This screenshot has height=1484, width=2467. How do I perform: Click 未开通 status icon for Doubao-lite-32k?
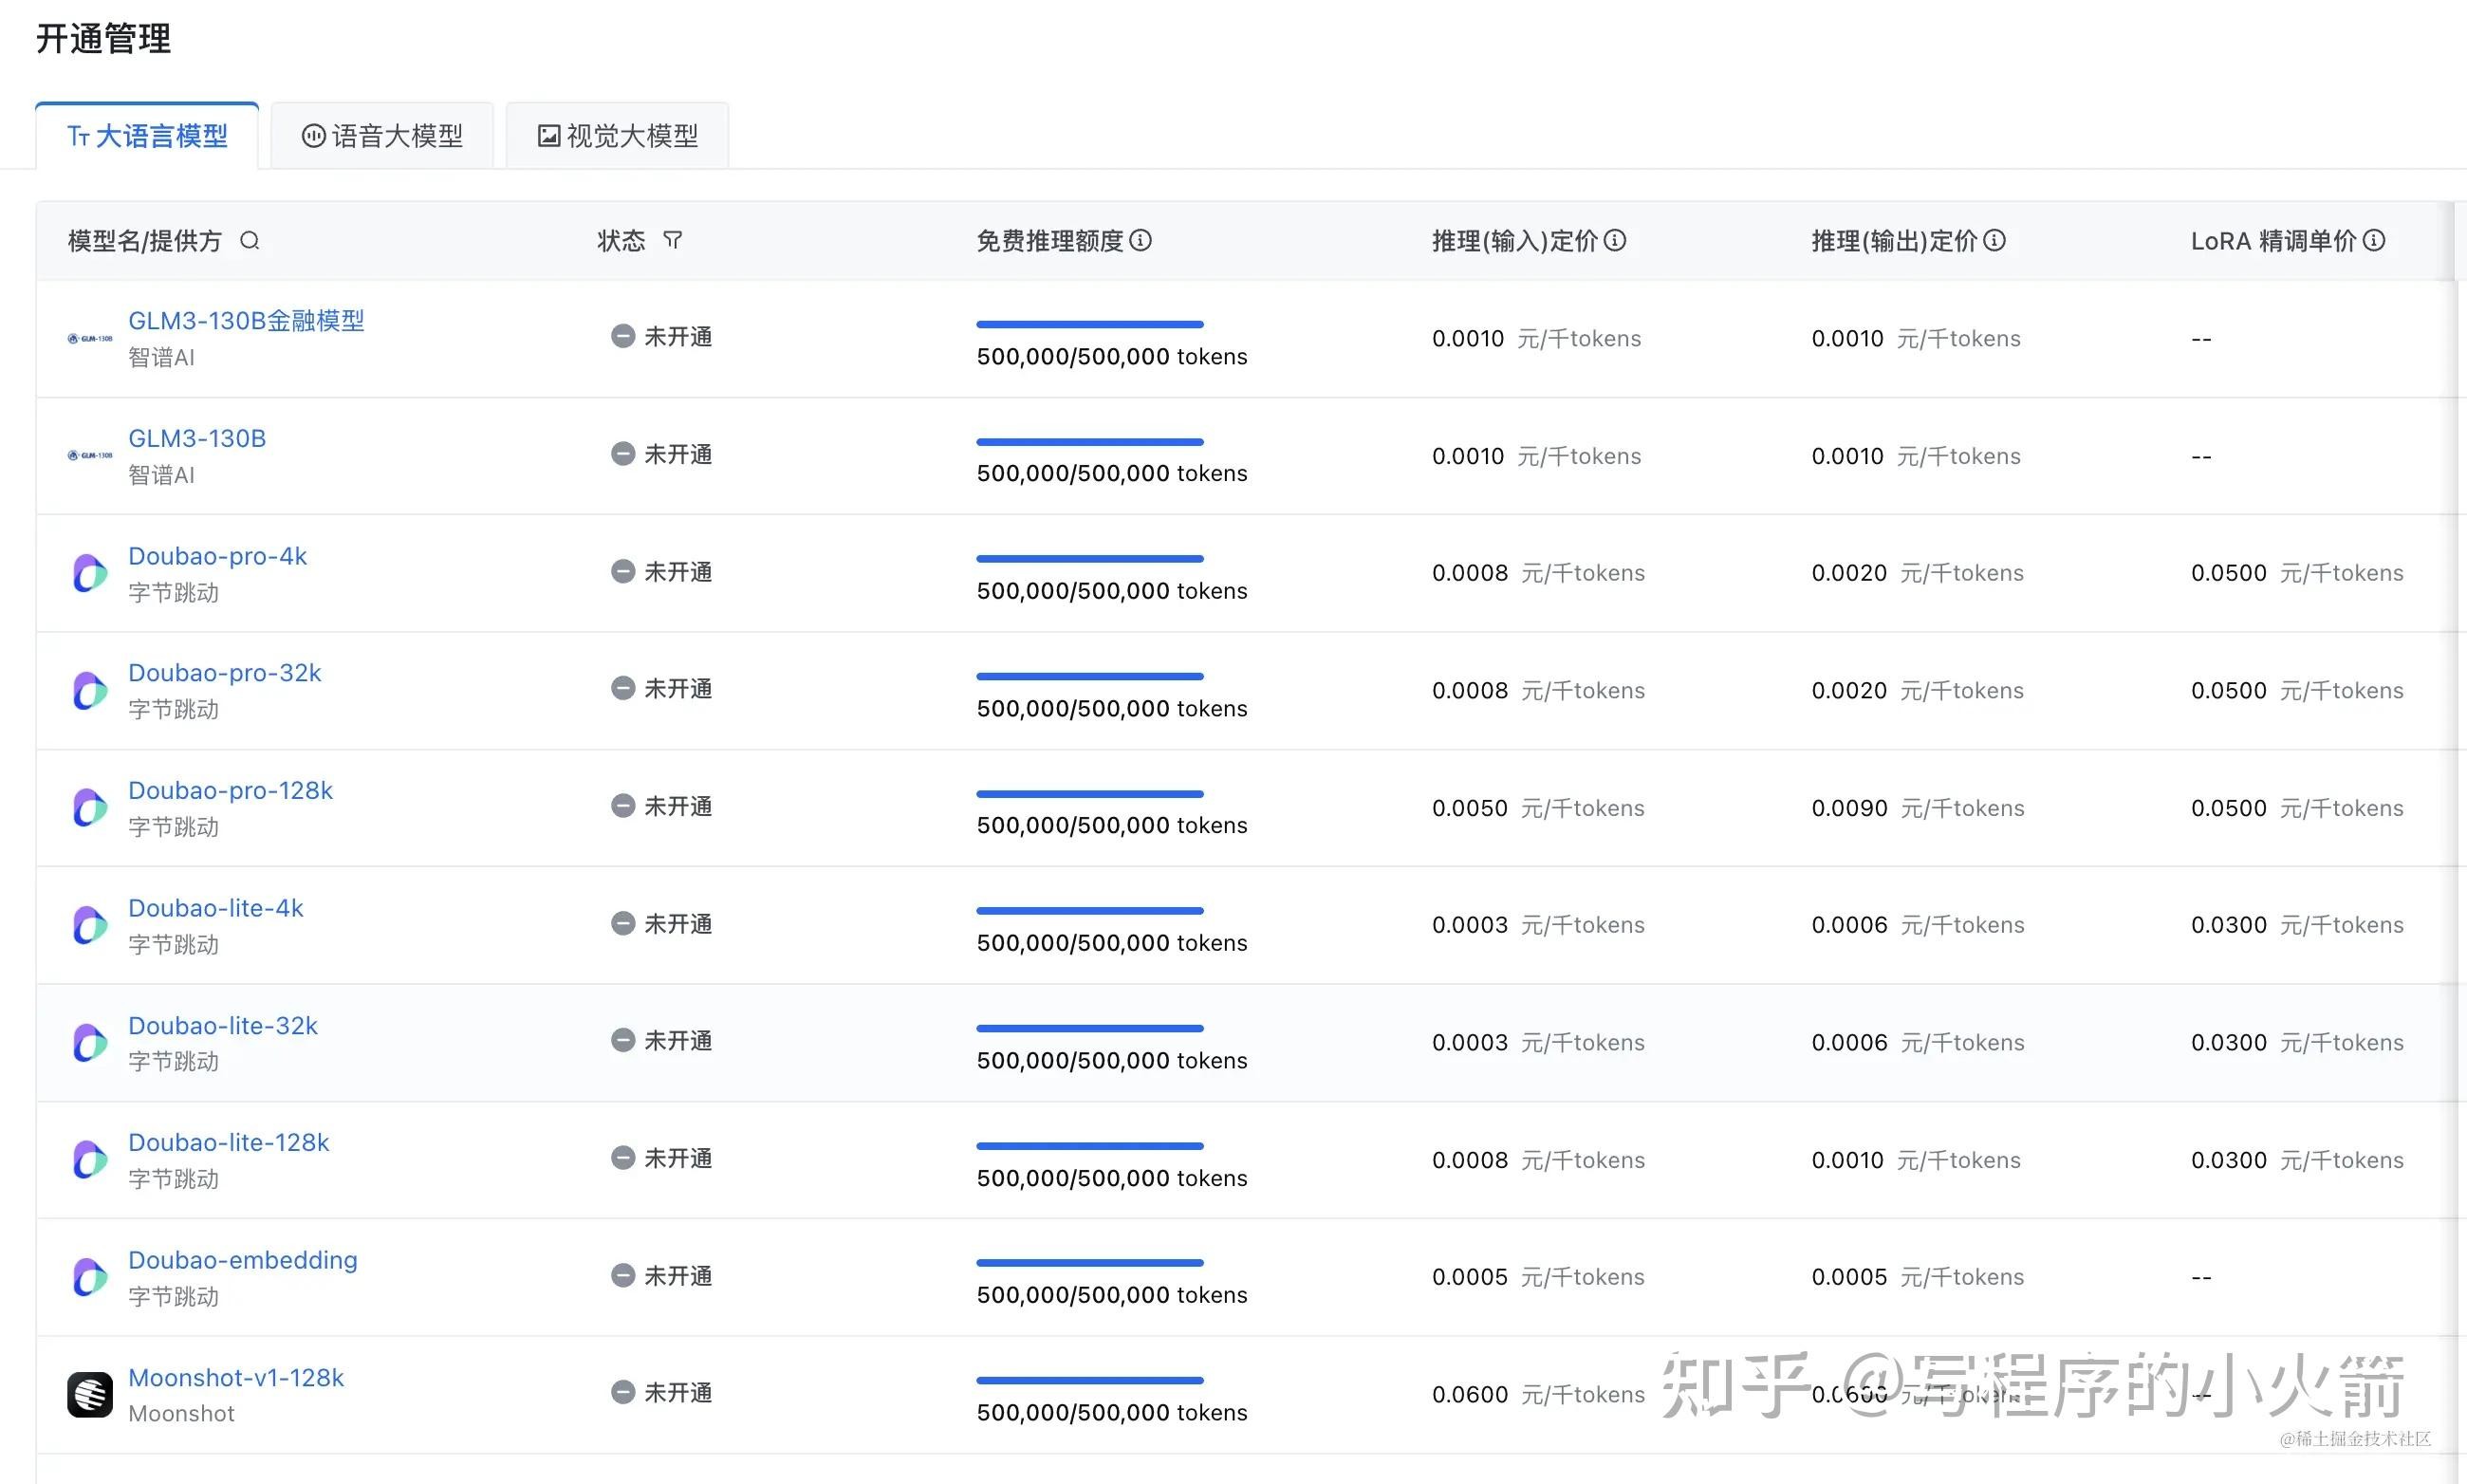(623, 1041)
